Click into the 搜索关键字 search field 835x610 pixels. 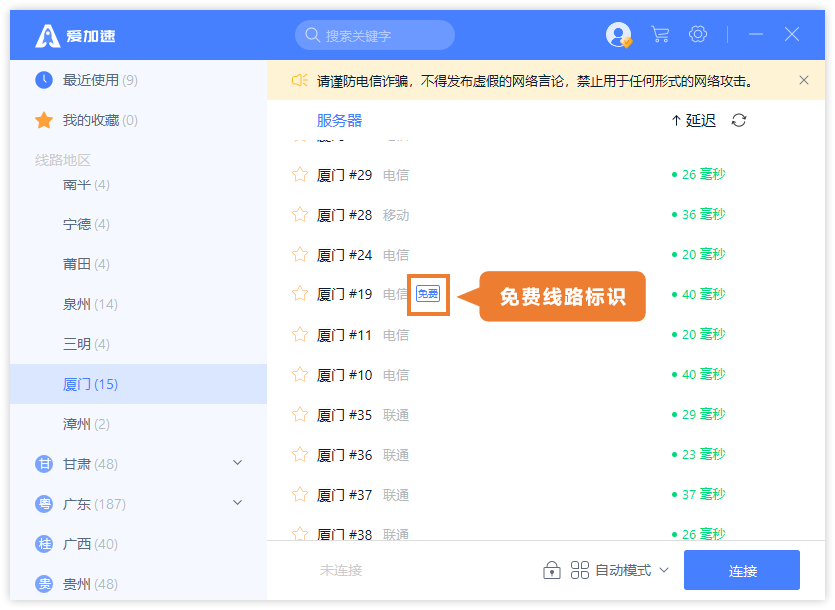[x=375, y=35]
